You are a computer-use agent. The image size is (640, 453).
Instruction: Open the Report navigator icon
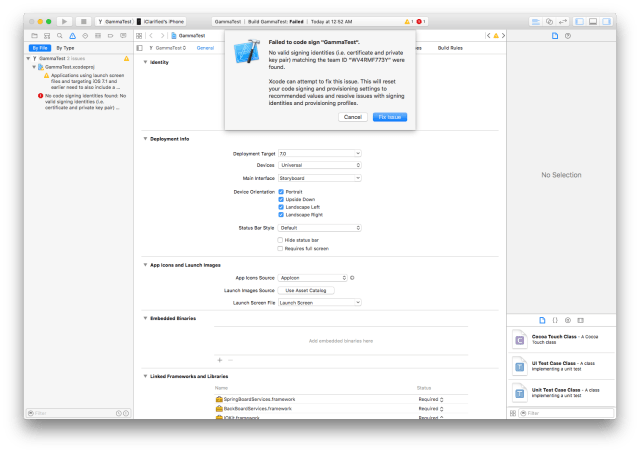(x=123, y=36)
